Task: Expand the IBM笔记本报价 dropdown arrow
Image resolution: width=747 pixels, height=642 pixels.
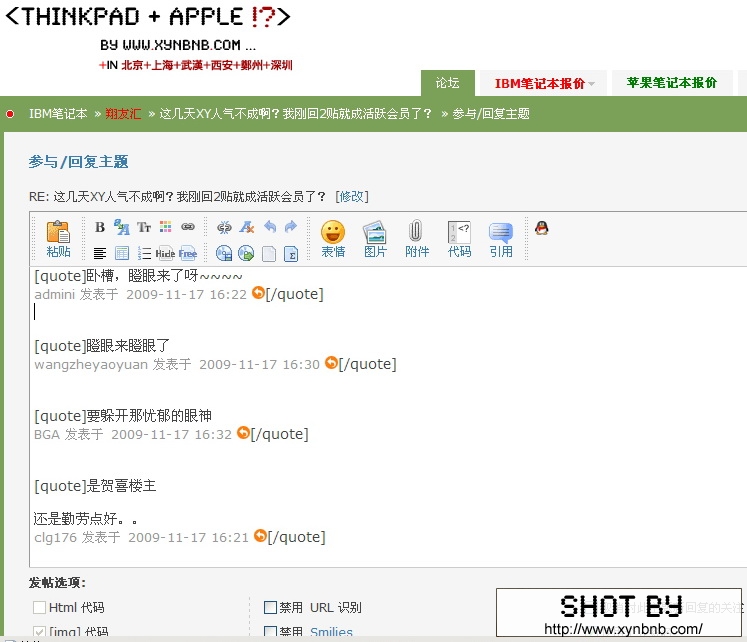Action: [592, 84]
